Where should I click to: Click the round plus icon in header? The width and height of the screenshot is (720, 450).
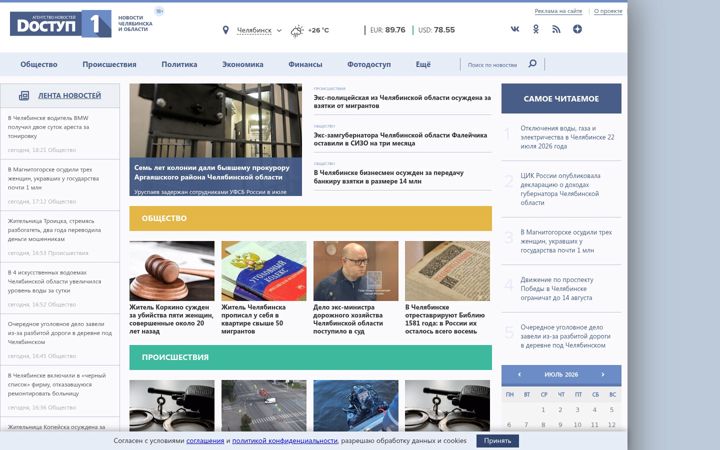(x=577, y=29)
